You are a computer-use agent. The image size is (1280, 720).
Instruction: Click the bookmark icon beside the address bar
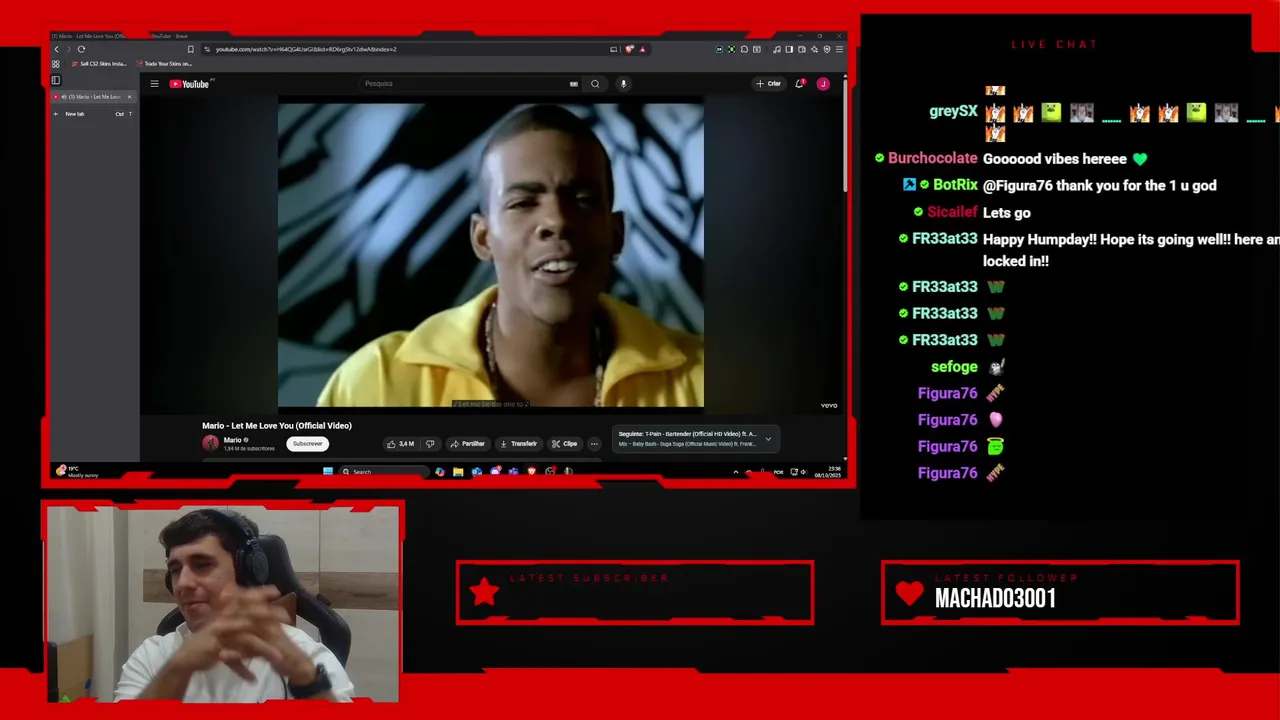click(190, 49)
